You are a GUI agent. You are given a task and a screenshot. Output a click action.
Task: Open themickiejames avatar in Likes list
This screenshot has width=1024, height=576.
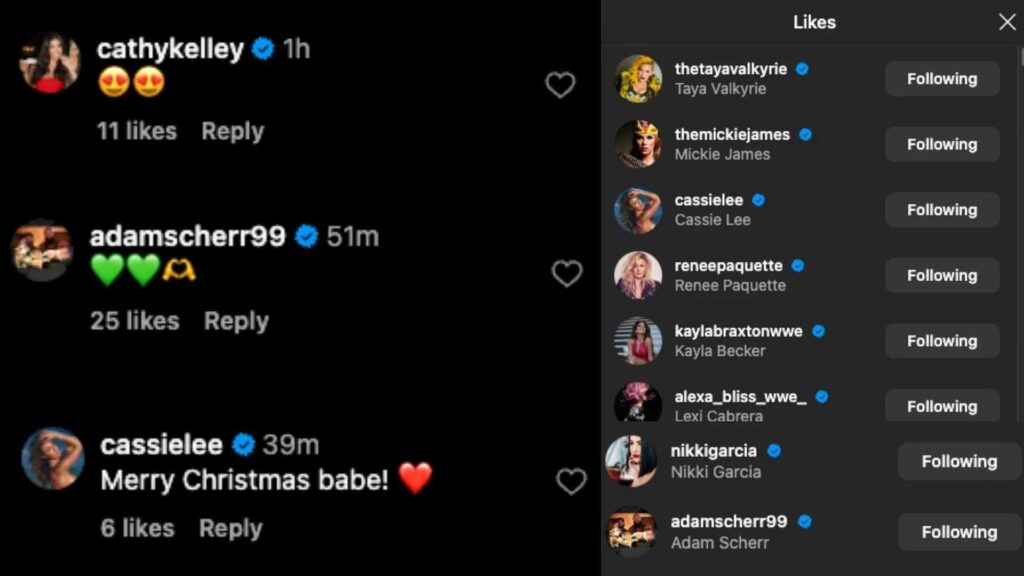pyautogui.click(x=638, y=144)
